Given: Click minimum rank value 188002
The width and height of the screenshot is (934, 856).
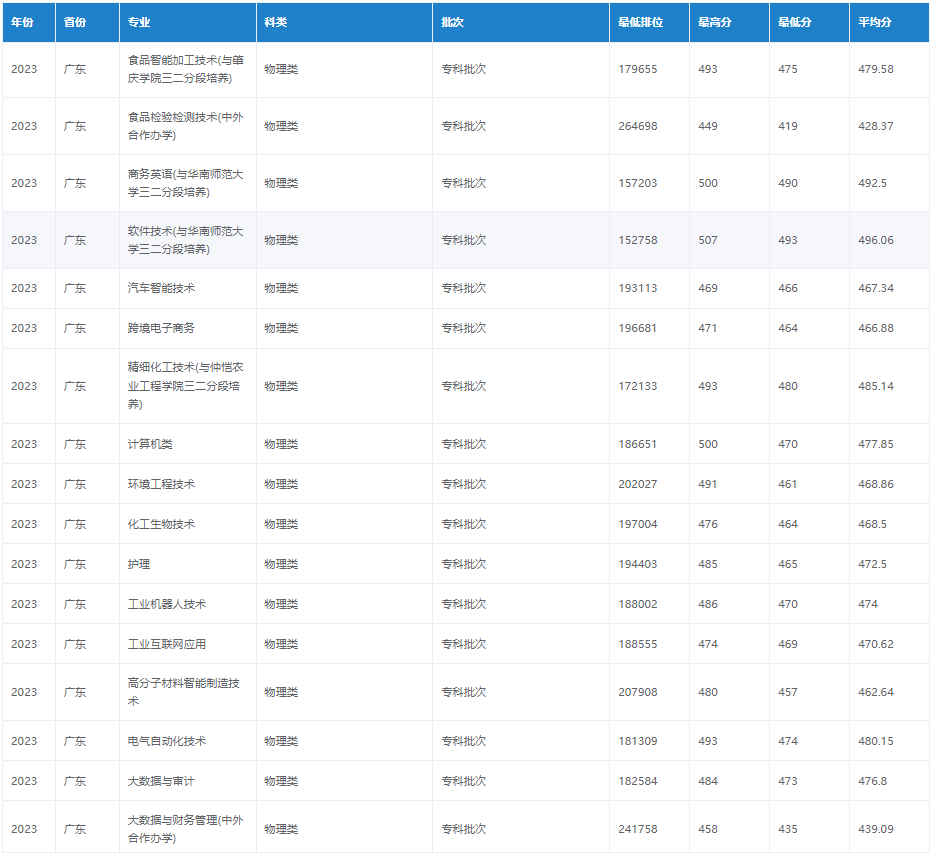Looking at the screenshot, I should point(637,604).
